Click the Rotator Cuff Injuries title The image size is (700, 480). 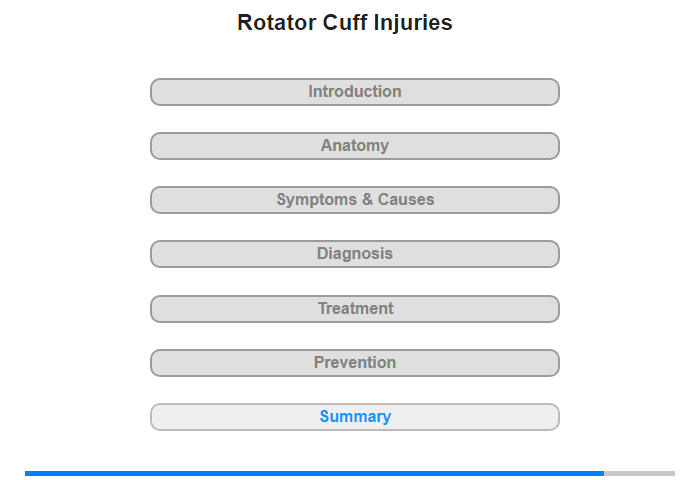[344, 23]
